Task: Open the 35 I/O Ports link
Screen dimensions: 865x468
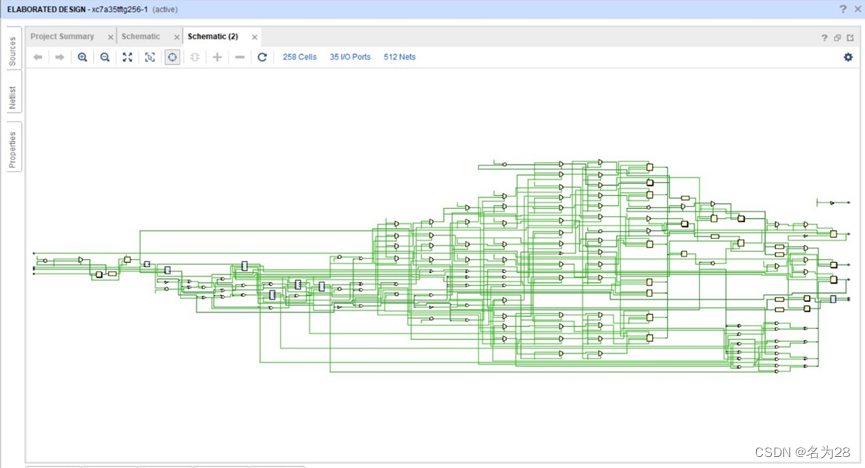Action: tap(350, 57)
